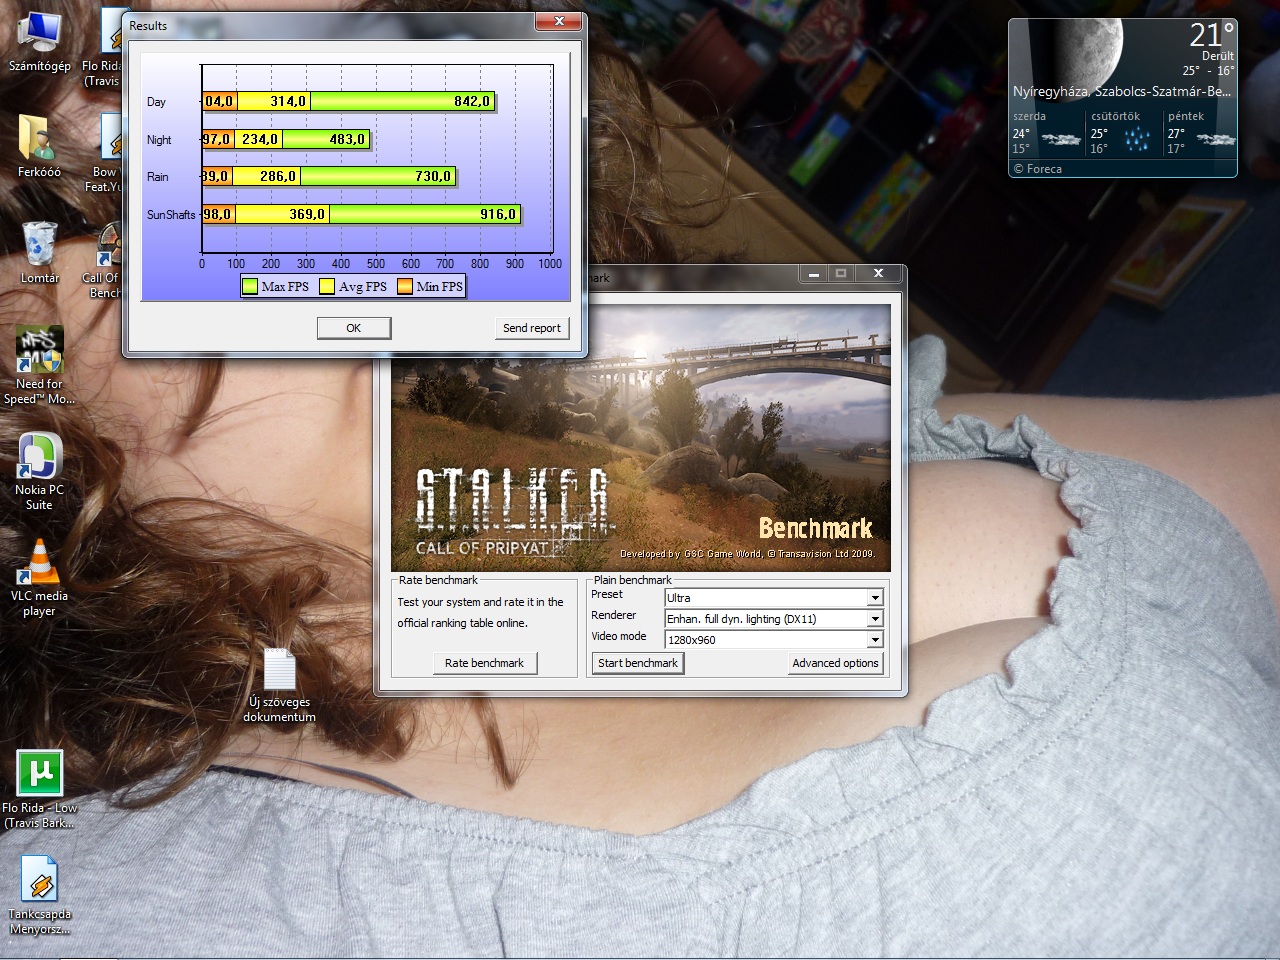
Task: Click the Min FPS orange legend swatch
Action: (405, 287)
